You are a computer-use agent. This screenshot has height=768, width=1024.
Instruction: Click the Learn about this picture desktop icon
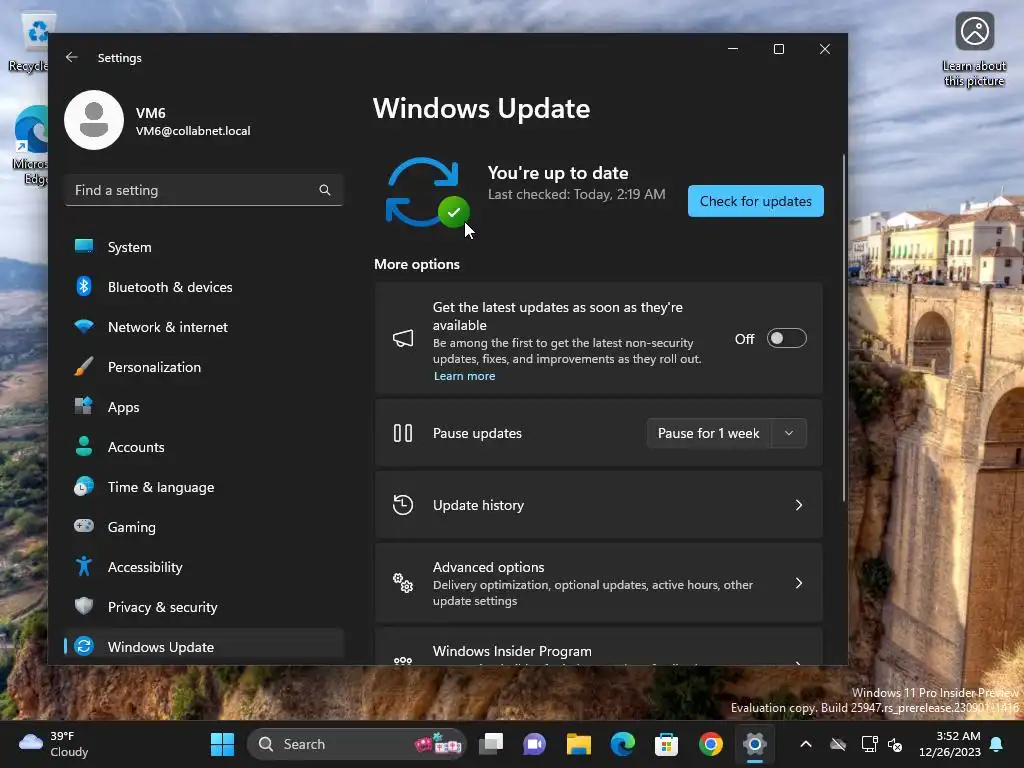[x=974, y=50]
